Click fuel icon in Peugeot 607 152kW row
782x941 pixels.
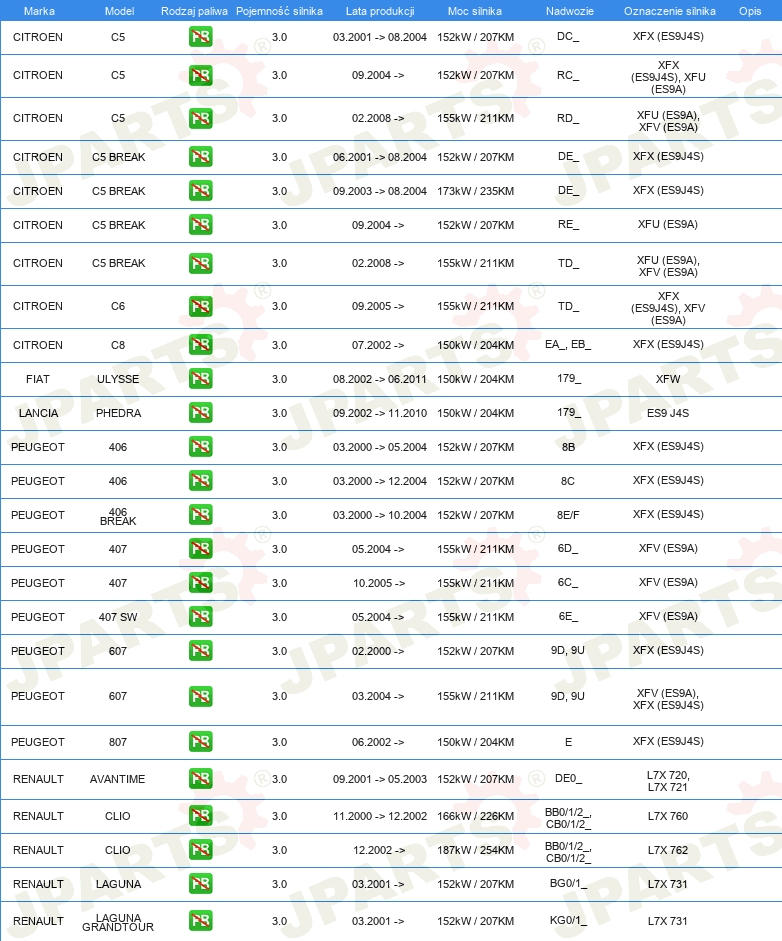coord(200,651)
